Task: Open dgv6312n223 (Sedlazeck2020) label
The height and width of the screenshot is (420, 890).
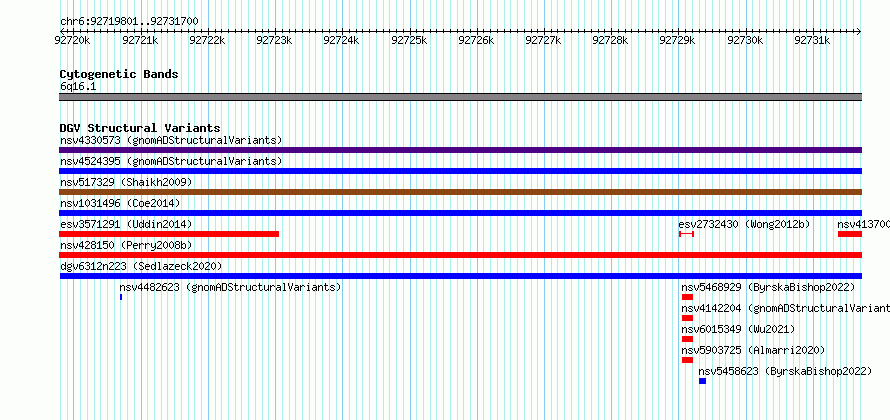Action: (x=141, y=266)
